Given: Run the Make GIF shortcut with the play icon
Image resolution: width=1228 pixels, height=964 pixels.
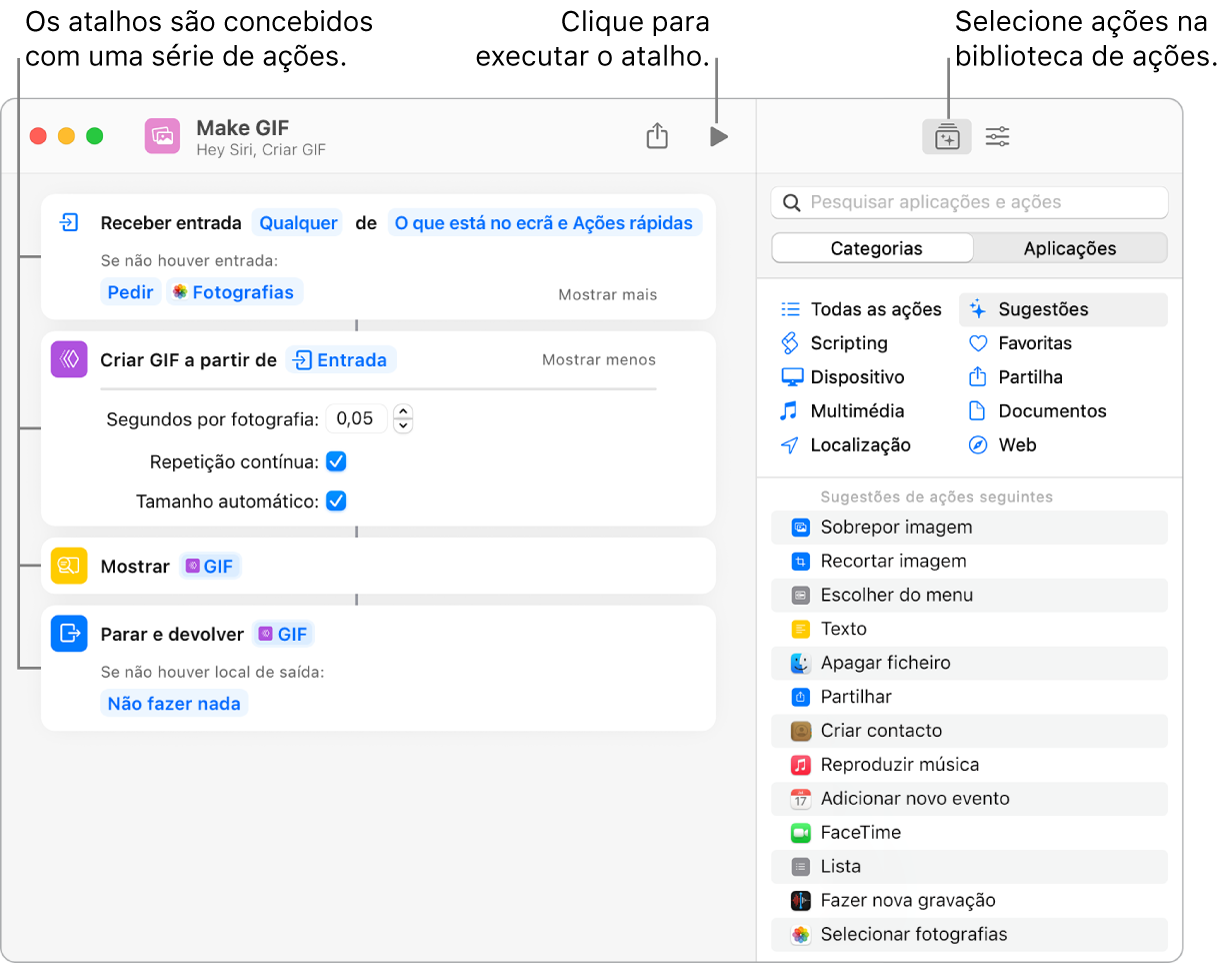Looking at the screenshot, I should point(719,136).
